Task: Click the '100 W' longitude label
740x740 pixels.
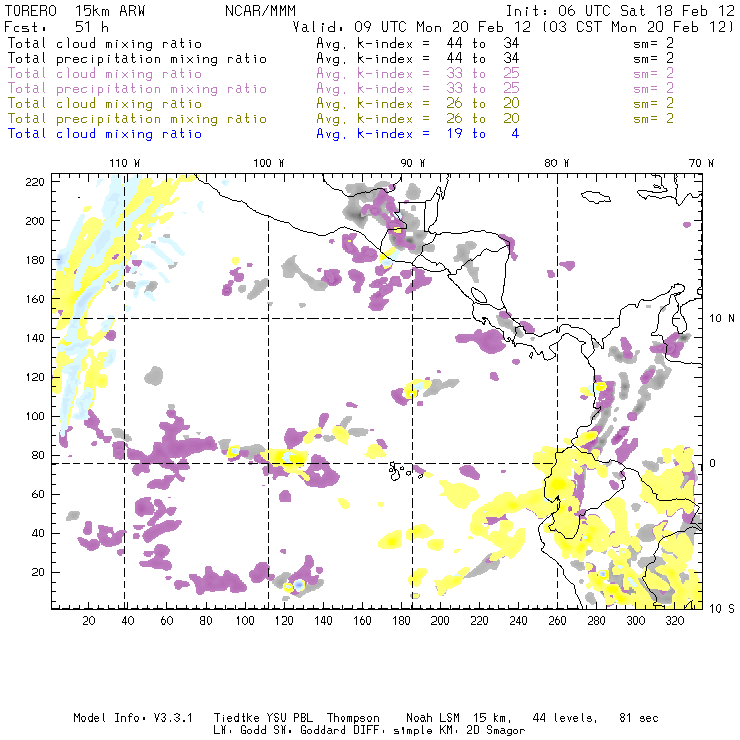Action: (x=269, y=163)
